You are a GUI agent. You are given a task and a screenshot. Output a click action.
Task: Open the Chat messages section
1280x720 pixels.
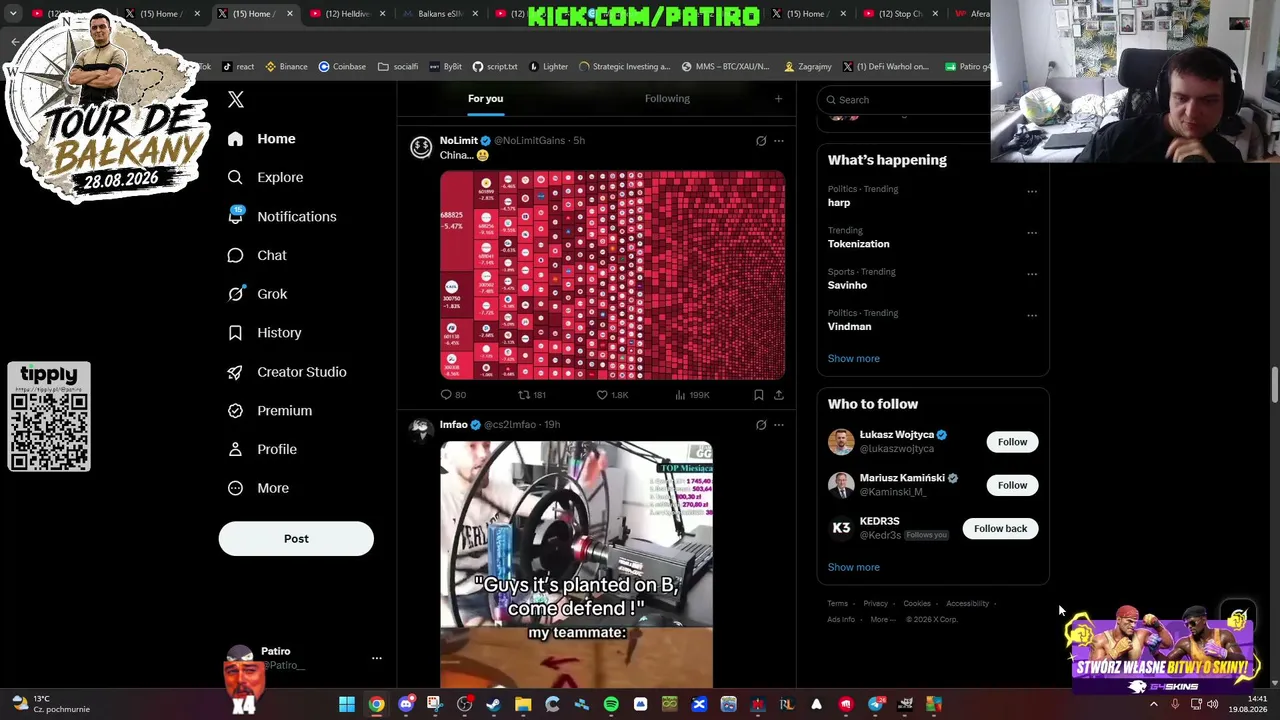257,255
